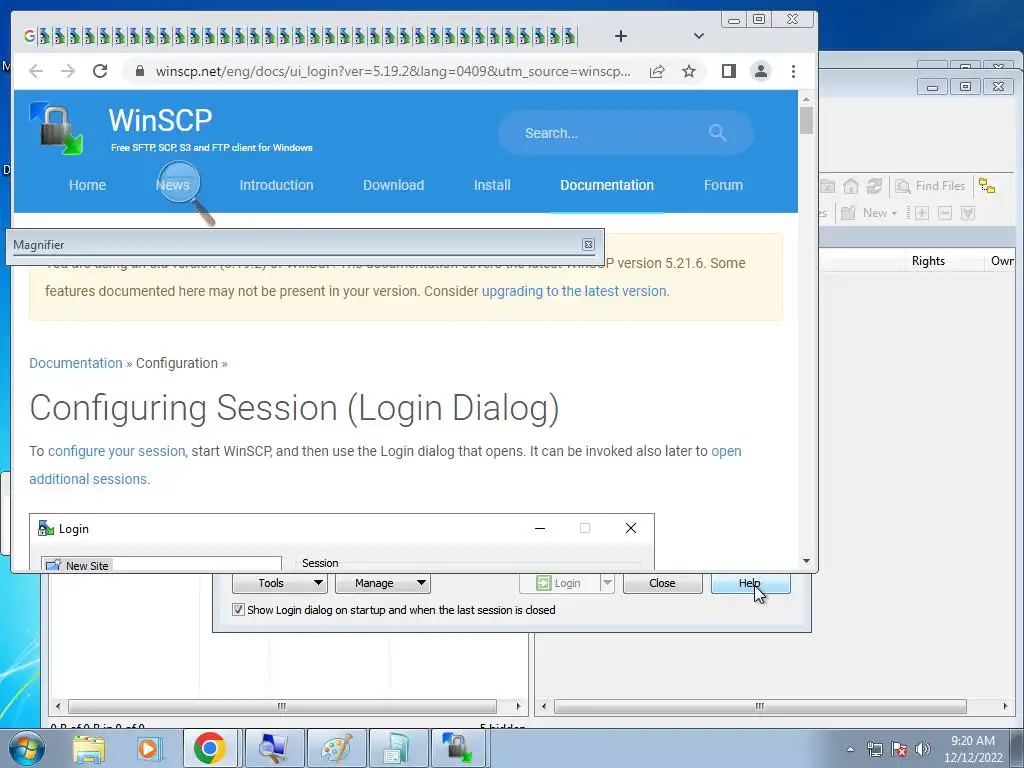Open the Install nav item

[492, 185]
